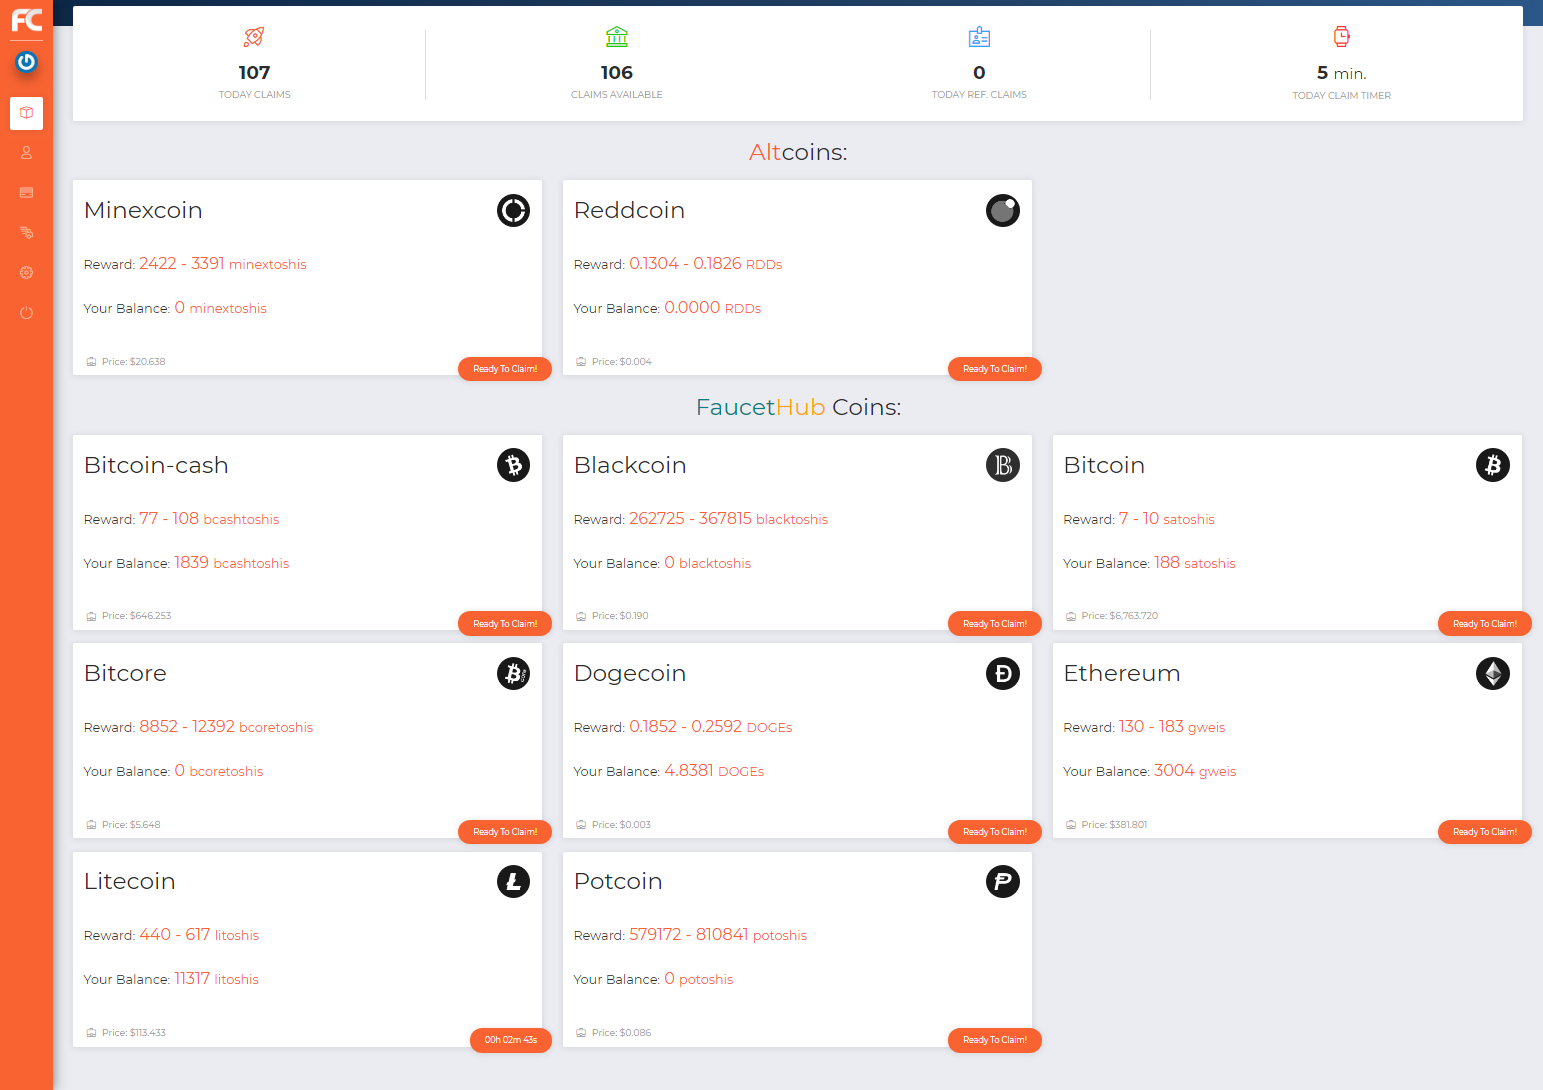
Task: Click the bank Claims Available icon
Action: pyautogui.click(x=617, y=37)
